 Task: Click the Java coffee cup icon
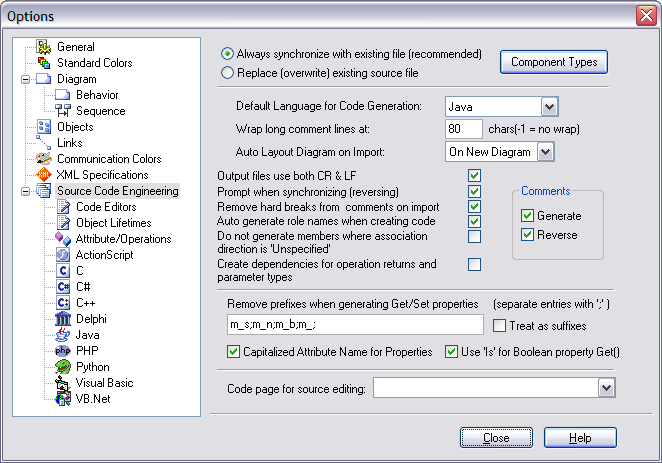click(63, 335)
